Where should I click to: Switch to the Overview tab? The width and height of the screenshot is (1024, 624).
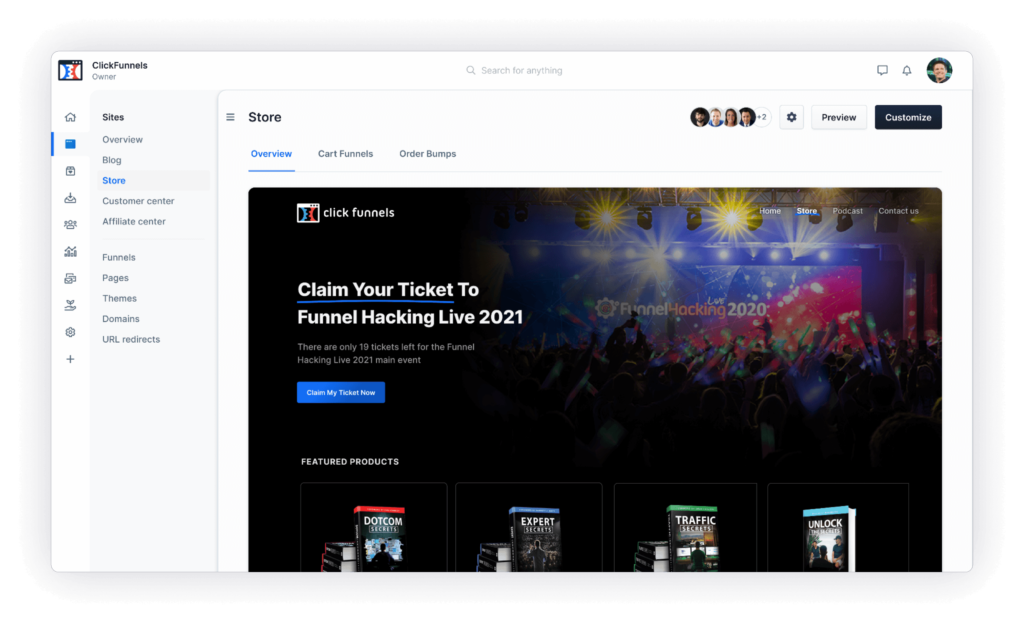click(x=271, y=154)
